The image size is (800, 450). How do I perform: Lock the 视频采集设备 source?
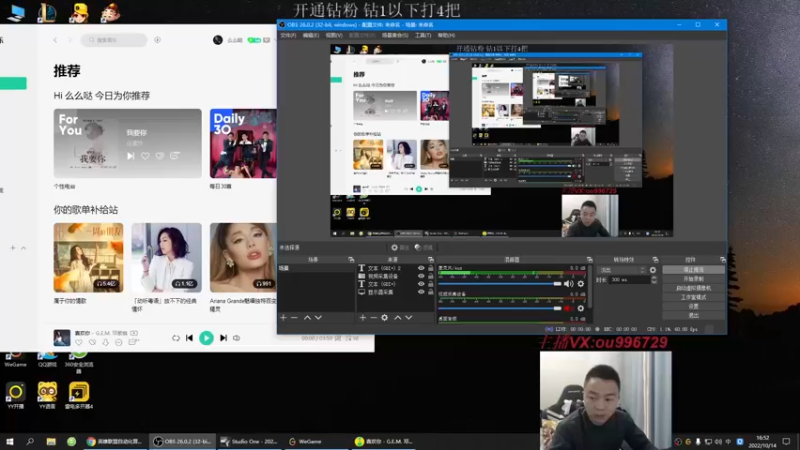(431, 276)
